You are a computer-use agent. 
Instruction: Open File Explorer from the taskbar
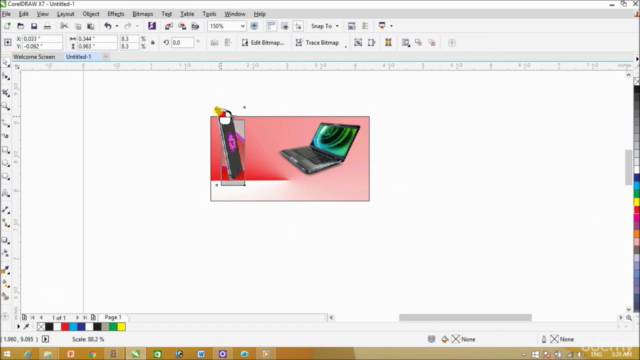tap(48, 354)
